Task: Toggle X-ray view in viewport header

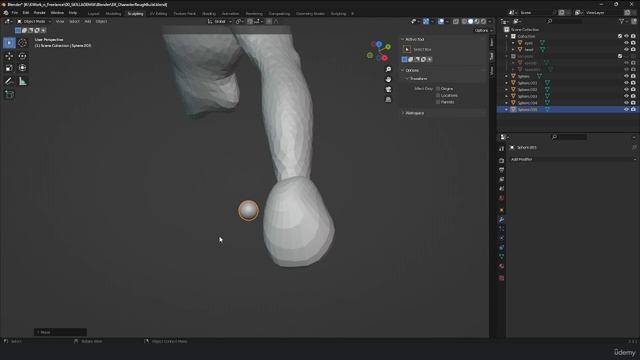Action: (456, 21)
